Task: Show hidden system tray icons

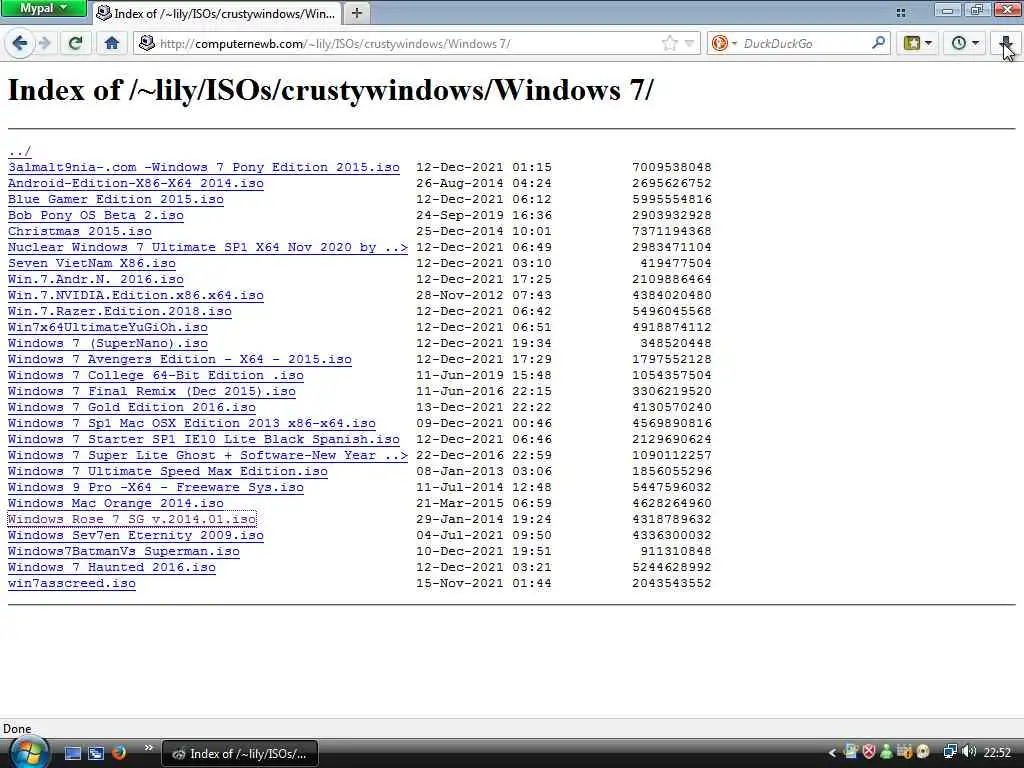Action: pyautogui.click(x=832, y=754)
